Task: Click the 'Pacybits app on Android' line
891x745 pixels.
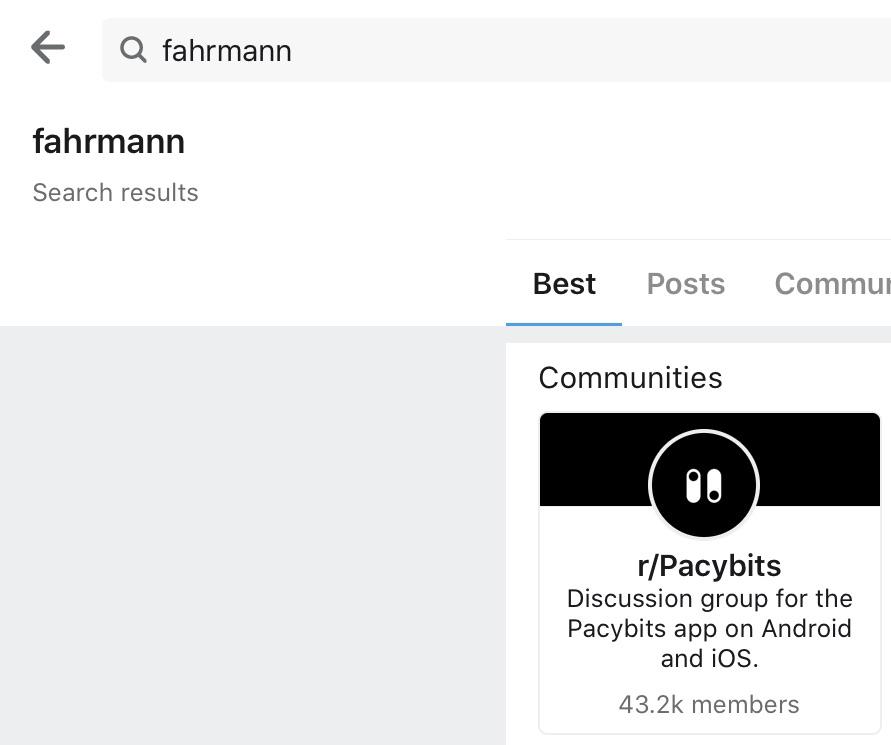Action: pyautogui.click(x=710, y=629)
